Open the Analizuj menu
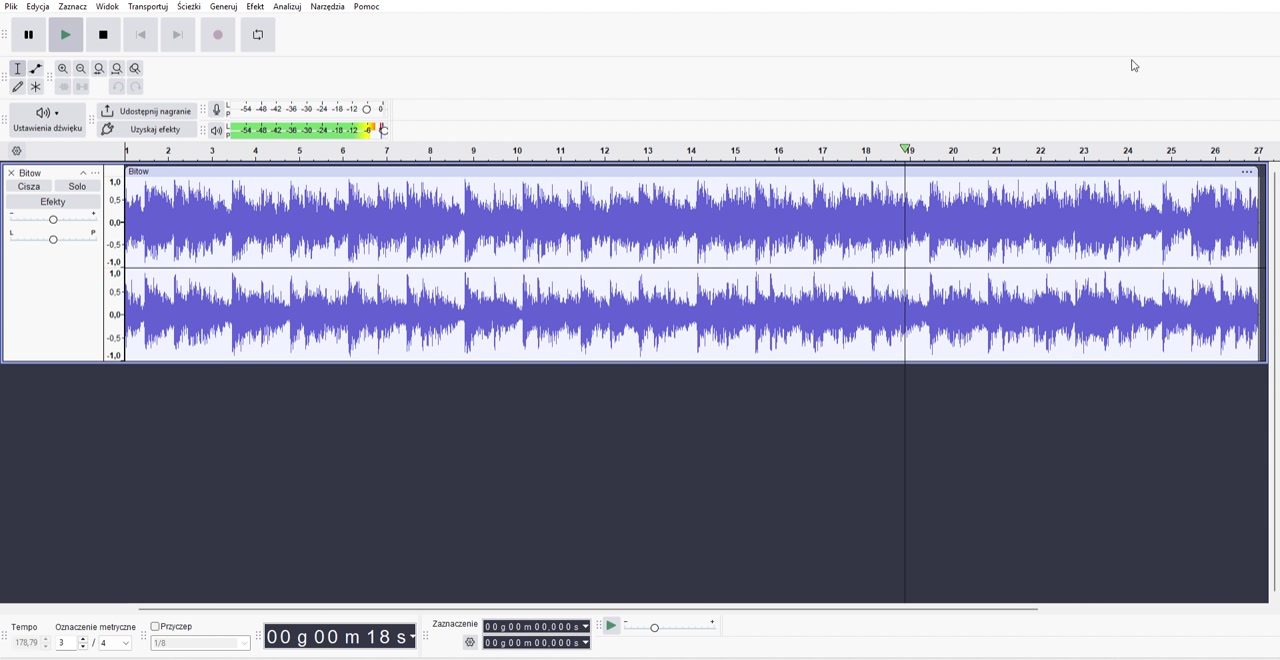Screen dimensions: 1280x660 coord(287,7)
